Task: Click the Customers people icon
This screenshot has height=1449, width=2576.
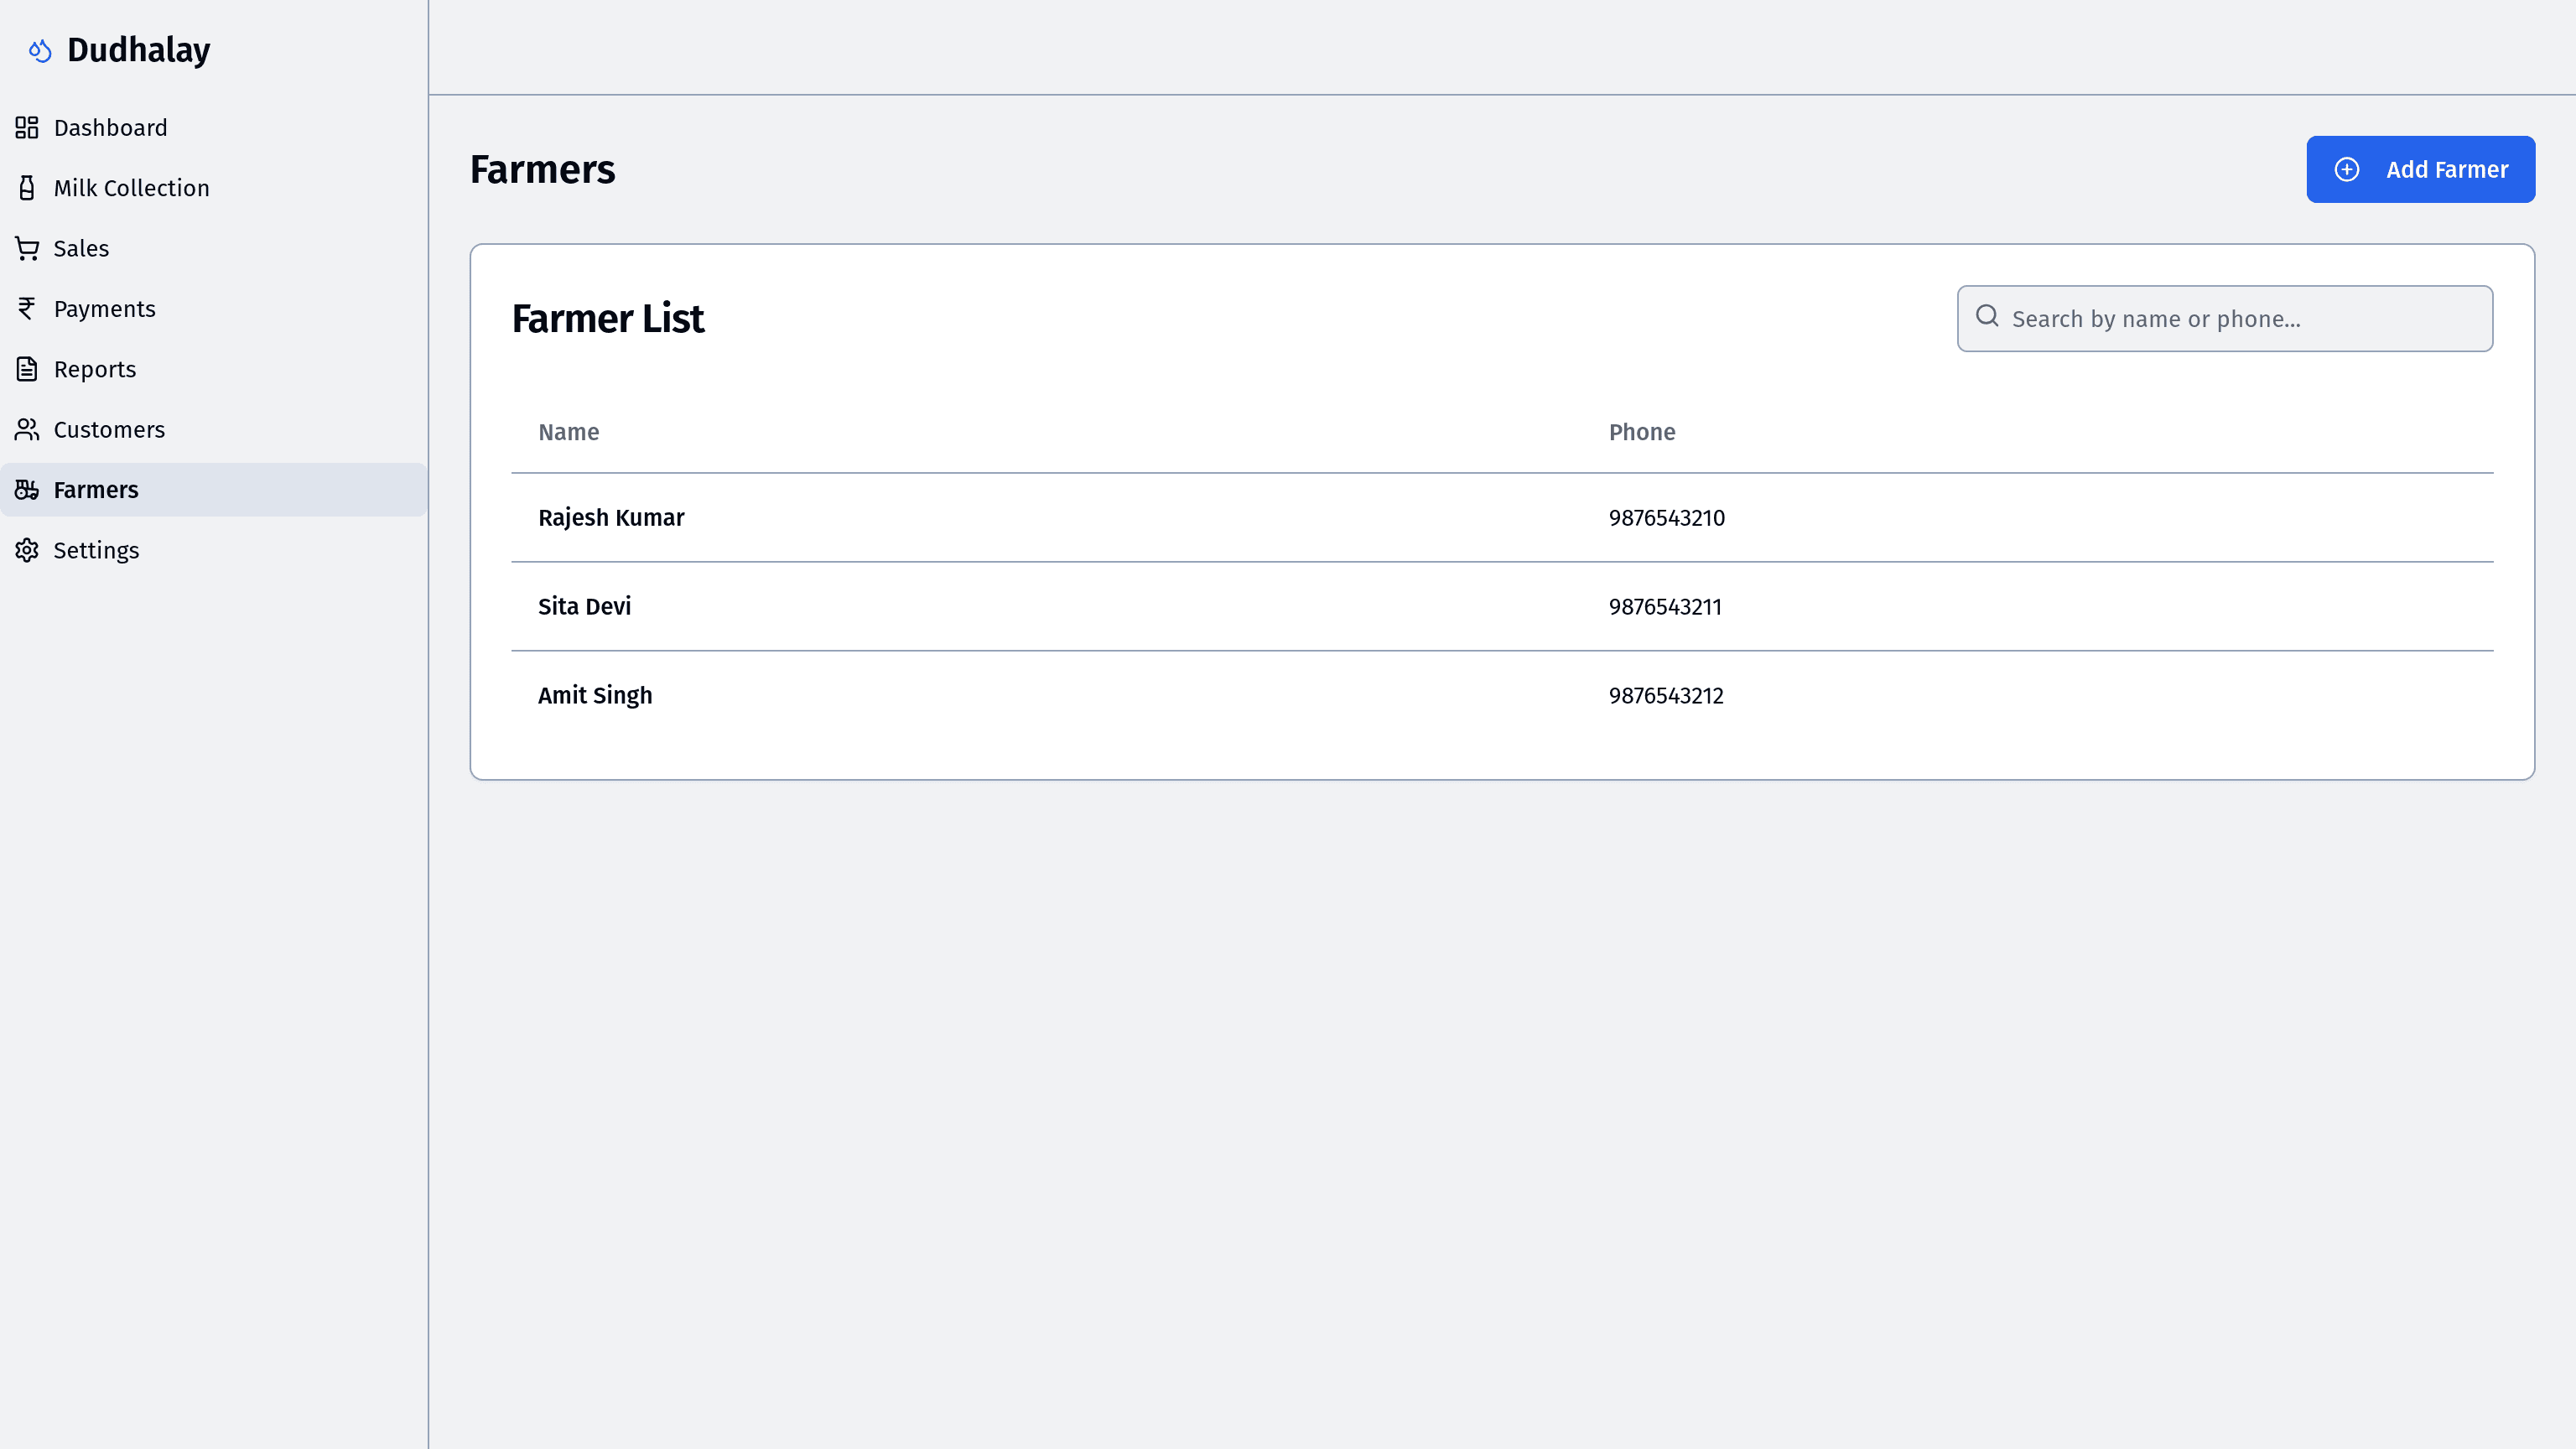Action: pos(27,430)
